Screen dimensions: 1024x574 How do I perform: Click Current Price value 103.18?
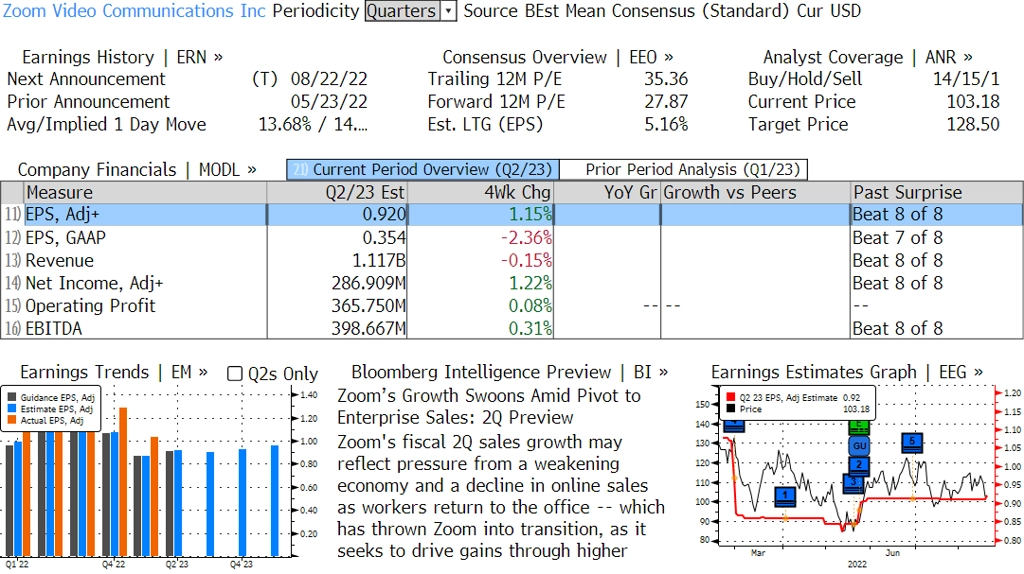pyautogui.click(x=973, y=102)
